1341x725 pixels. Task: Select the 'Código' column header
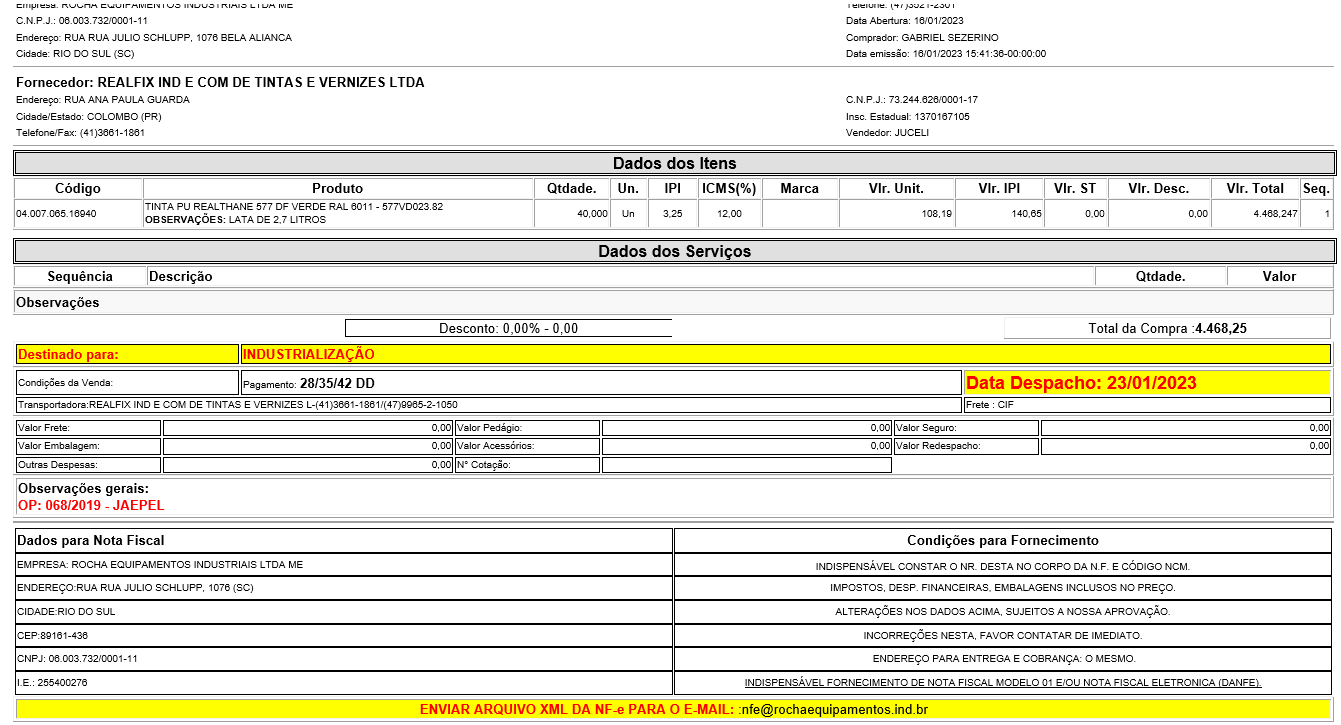click(78, 188)
